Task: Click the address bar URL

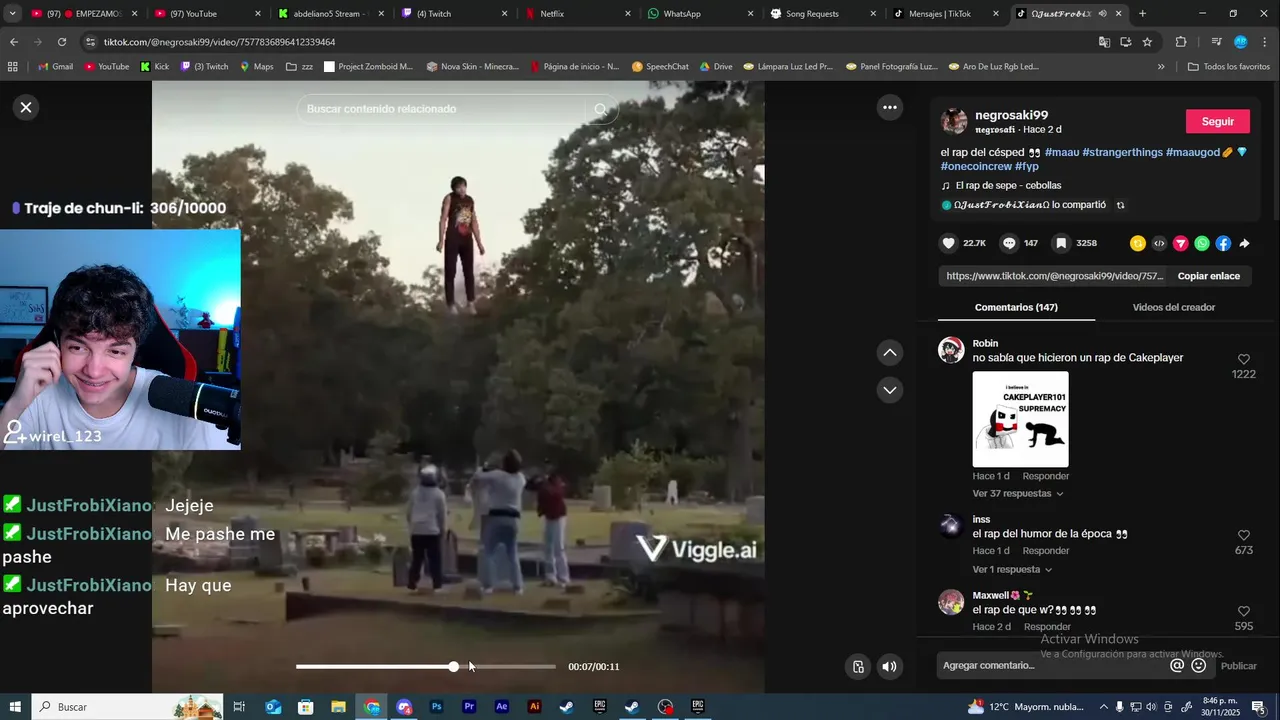Action: pyautogui.click(x=220, y=42)
